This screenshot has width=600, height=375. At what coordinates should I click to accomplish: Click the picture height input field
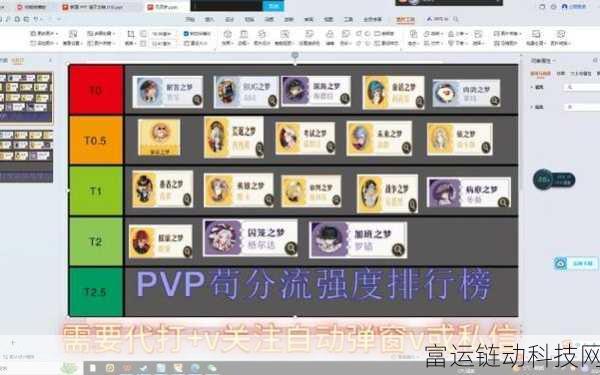163,34
